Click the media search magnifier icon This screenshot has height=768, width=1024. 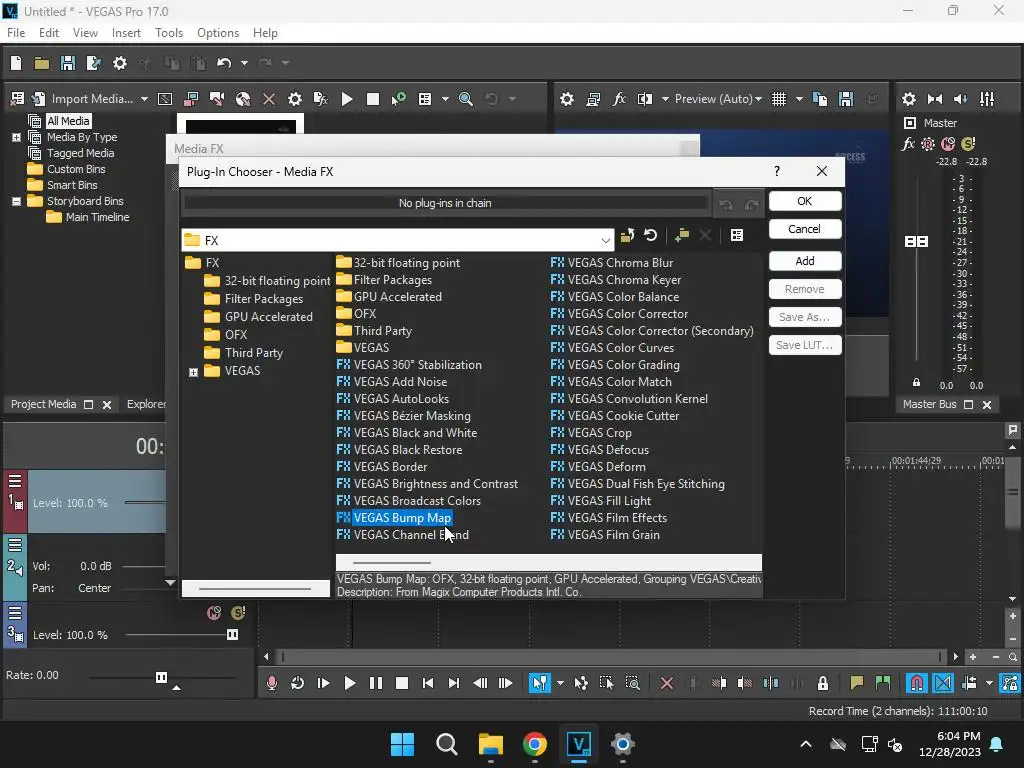coord(466,99)
